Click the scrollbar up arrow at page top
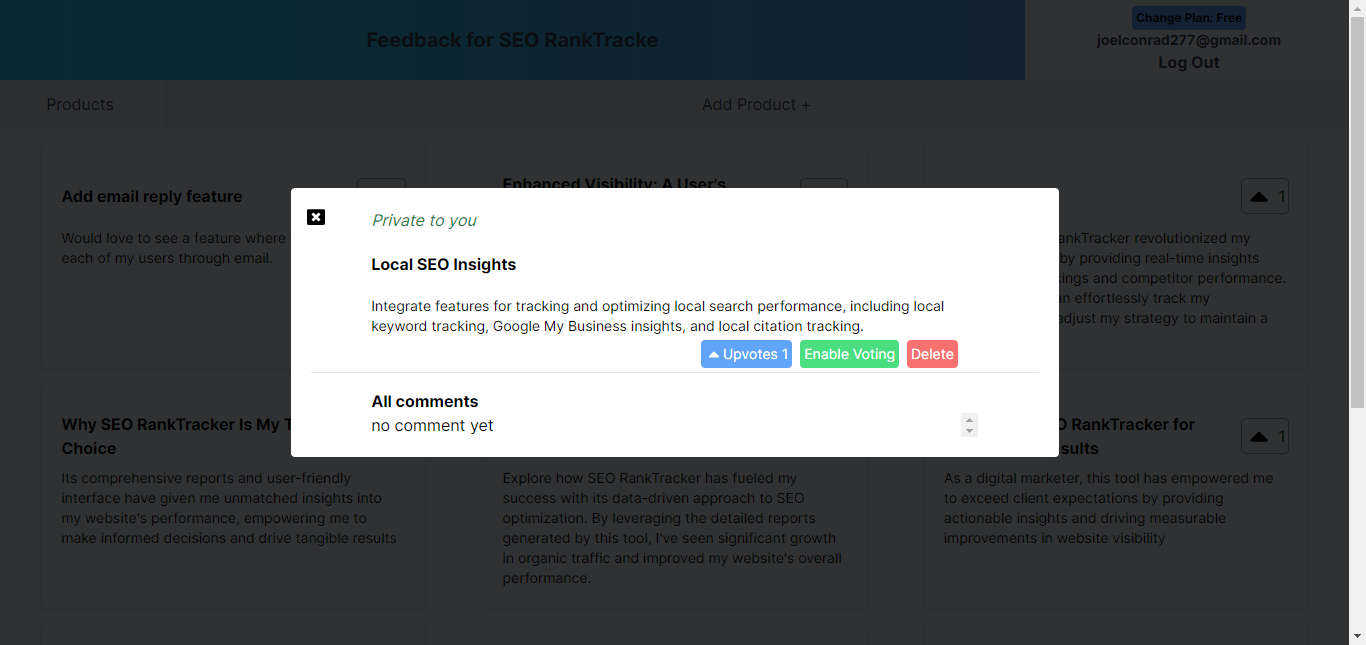This screenshot has width=1366, height=645. (1357, 8)
